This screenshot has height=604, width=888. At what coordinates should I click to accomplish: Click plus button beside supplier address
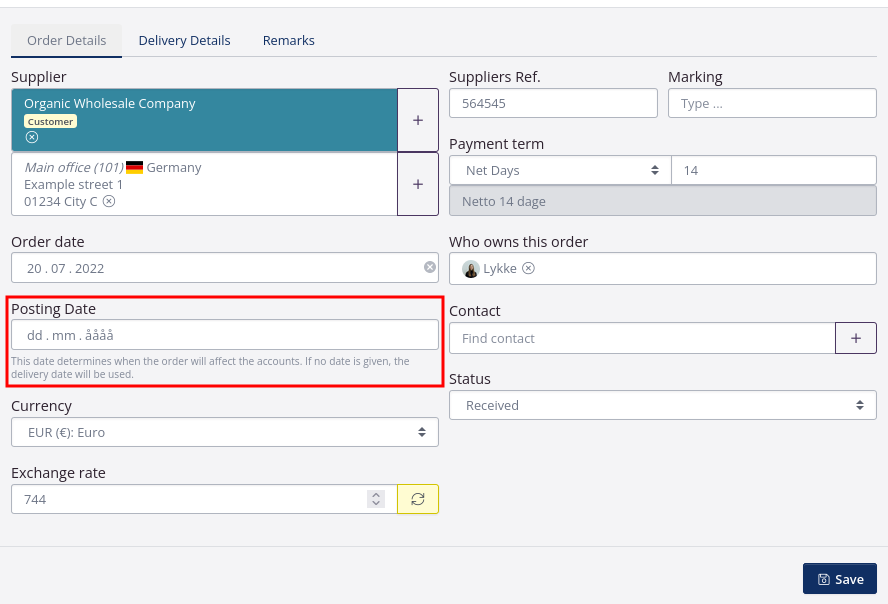click(x=418, y=184)
